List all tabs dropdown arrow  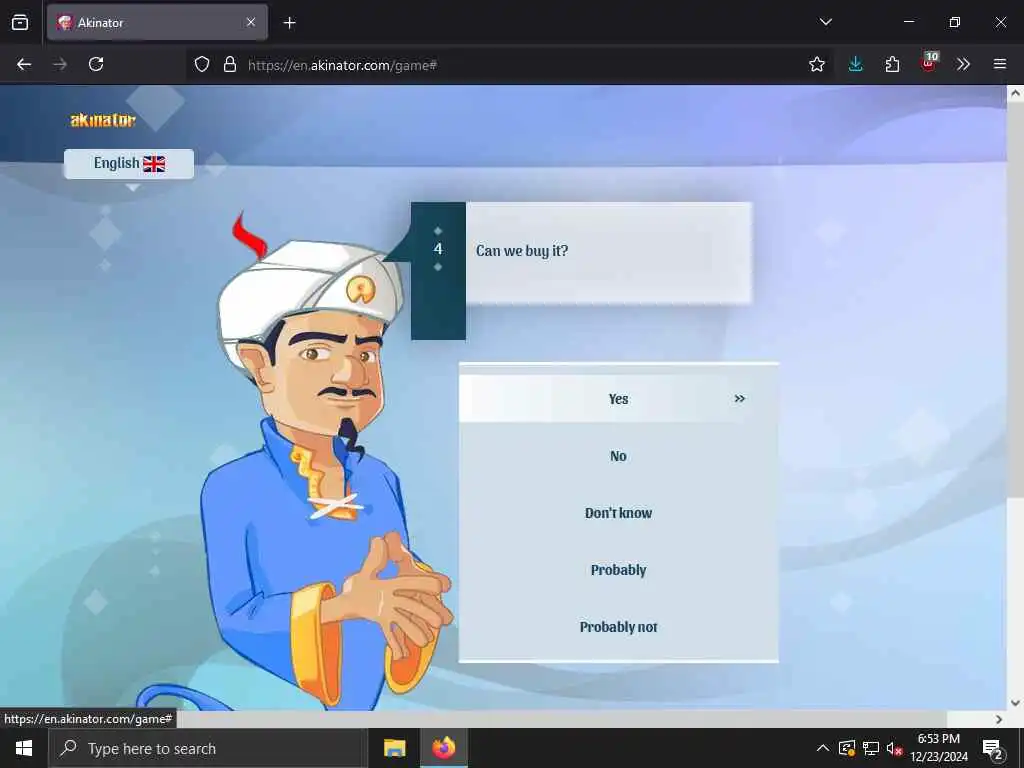pos(825,22)
